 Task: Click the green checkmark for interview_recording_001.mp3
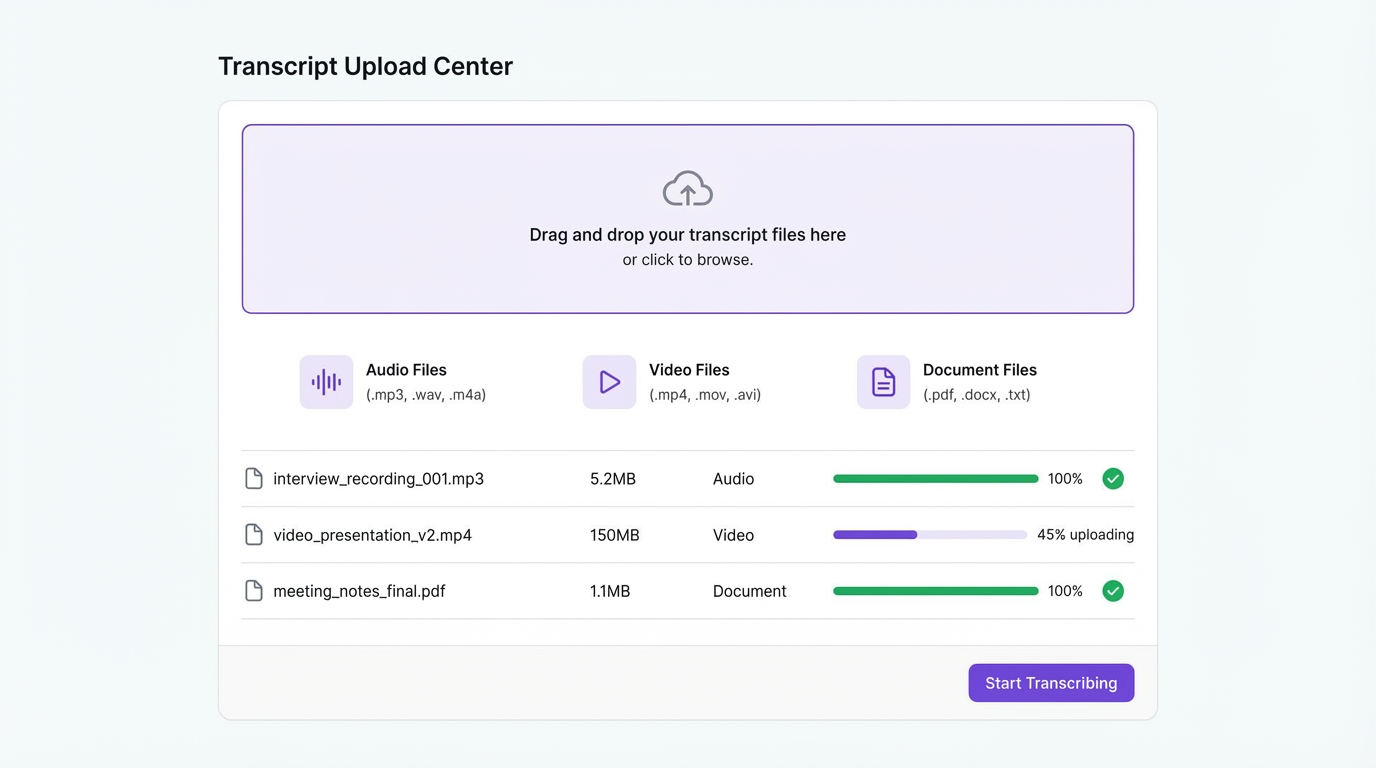click(1113, 478)
